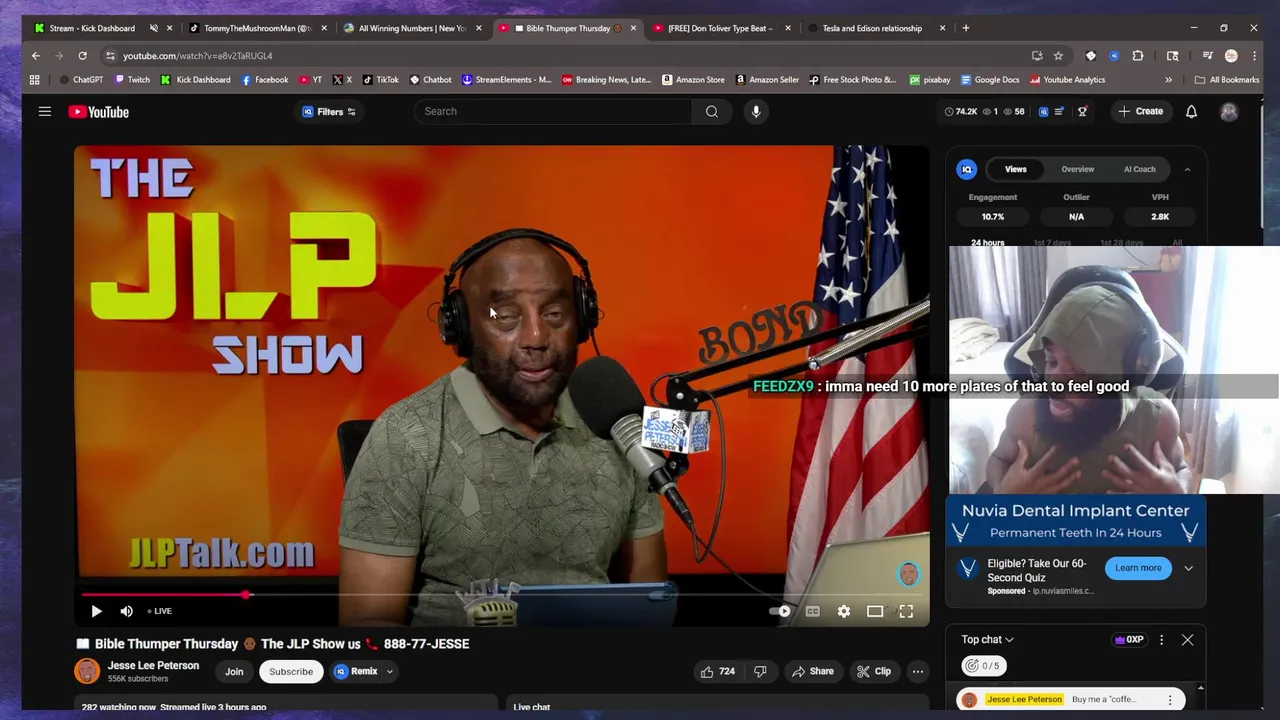This screenshot has width=1280, height=720.
Task: Open the Chrome apps grid in bookmarks bar
Action: point(34,80)
